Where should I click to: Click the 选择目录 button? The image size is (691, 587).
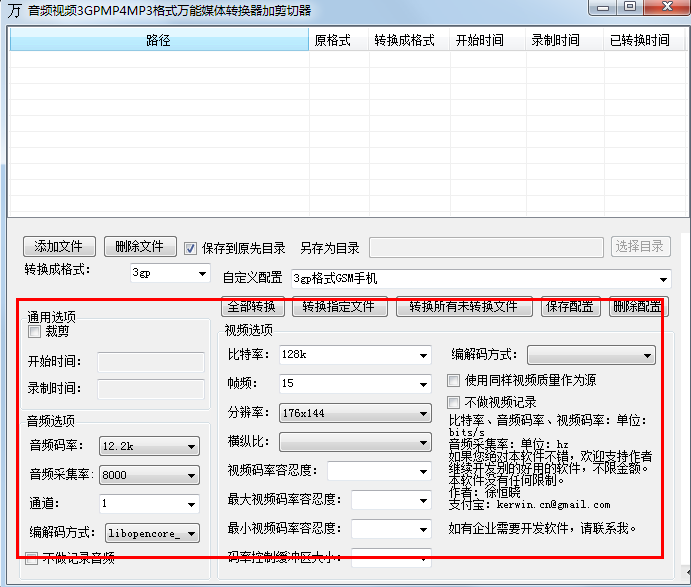641,246
